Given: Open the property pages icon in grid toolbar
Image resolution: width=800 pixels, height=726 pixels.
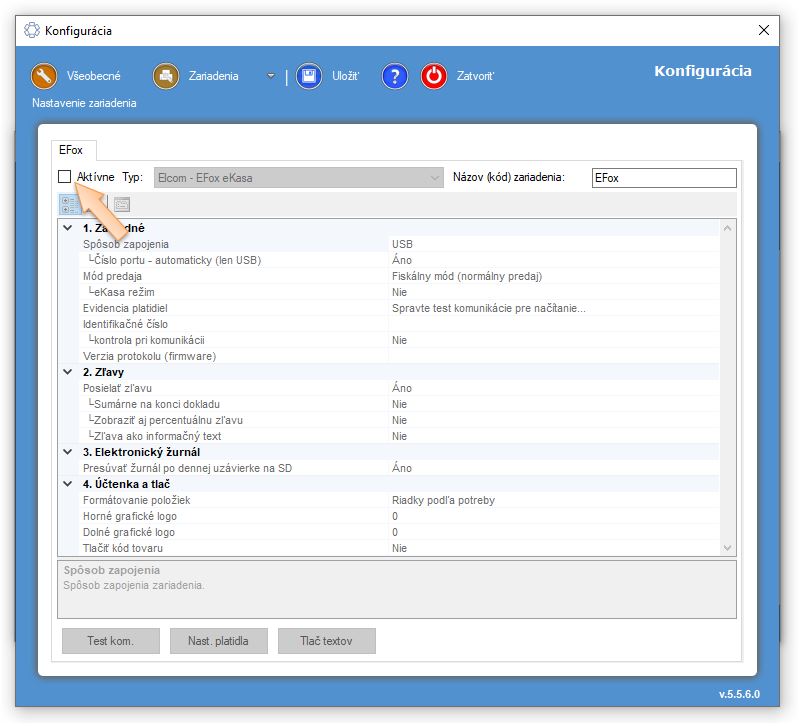Looking at the screenshot, I should (122, 204).
